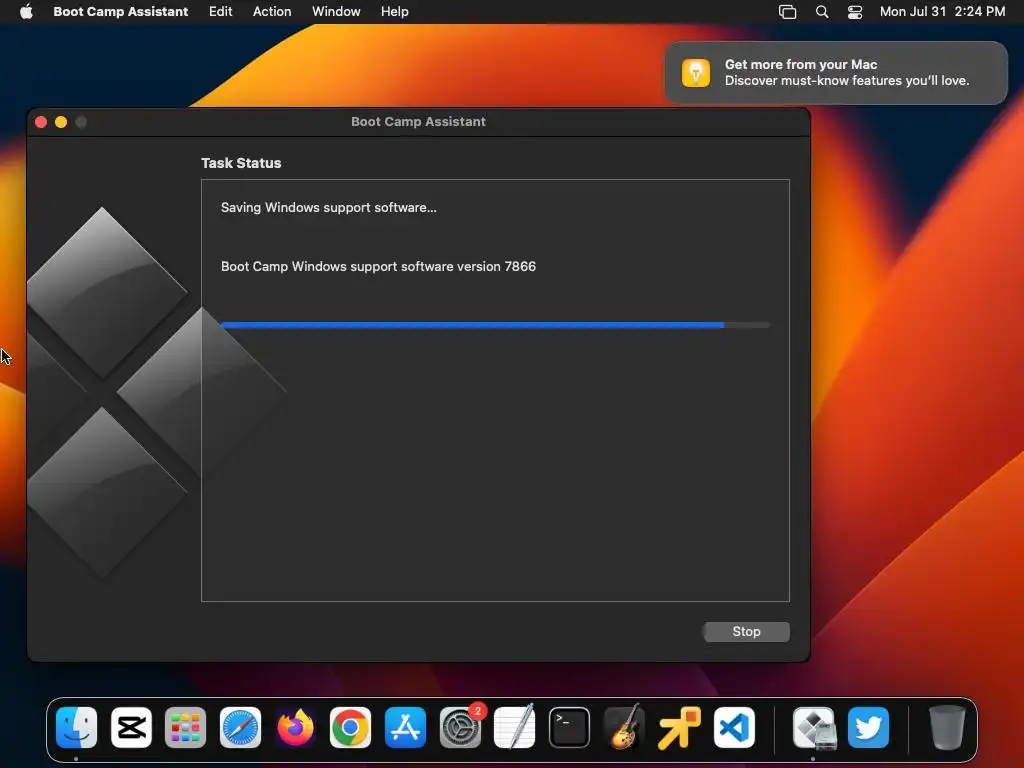Open the Action menu

272,12
